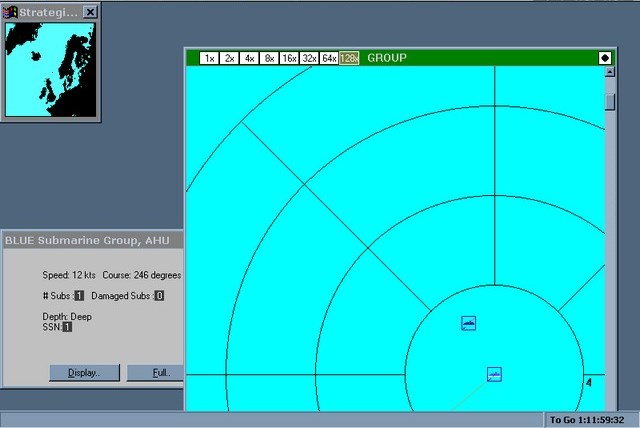Open the Display... dialog for group
640x428 pixels.
click(84, 373)
